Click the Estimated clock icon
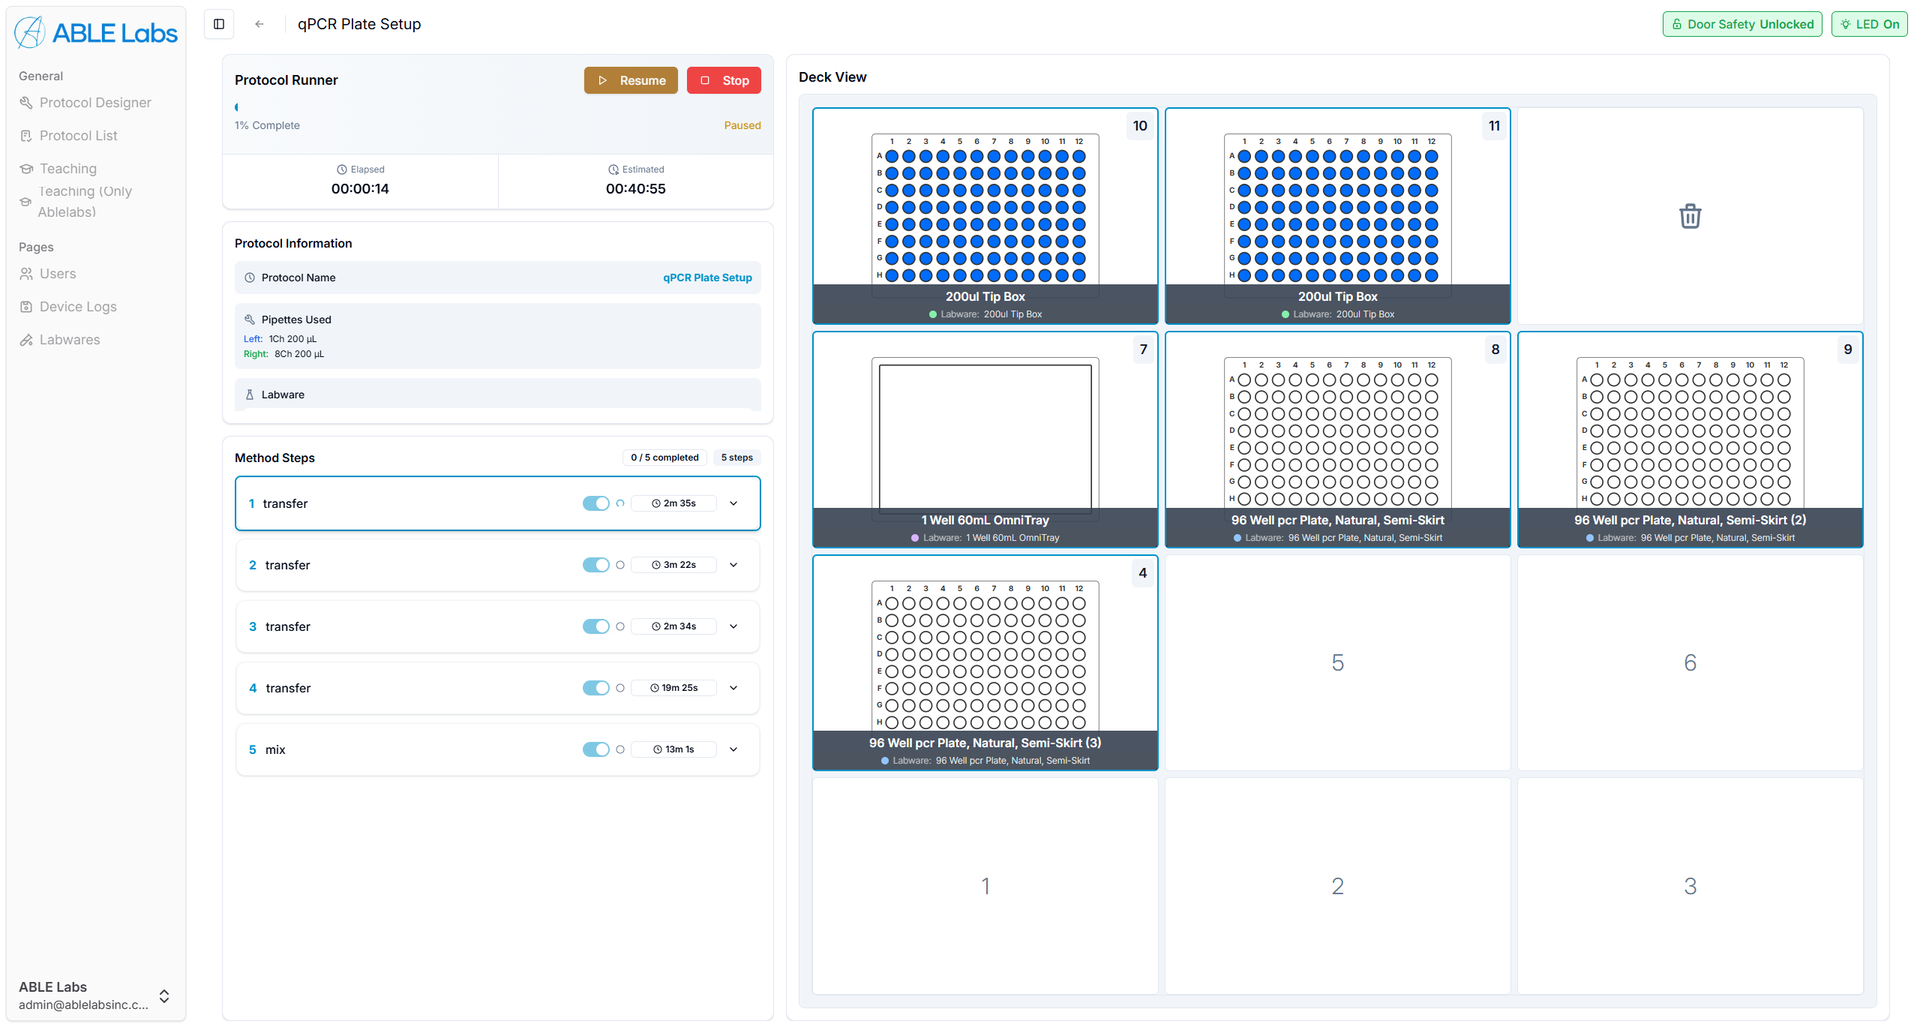Screen dimensions: 1920x1027 (613, 170)
